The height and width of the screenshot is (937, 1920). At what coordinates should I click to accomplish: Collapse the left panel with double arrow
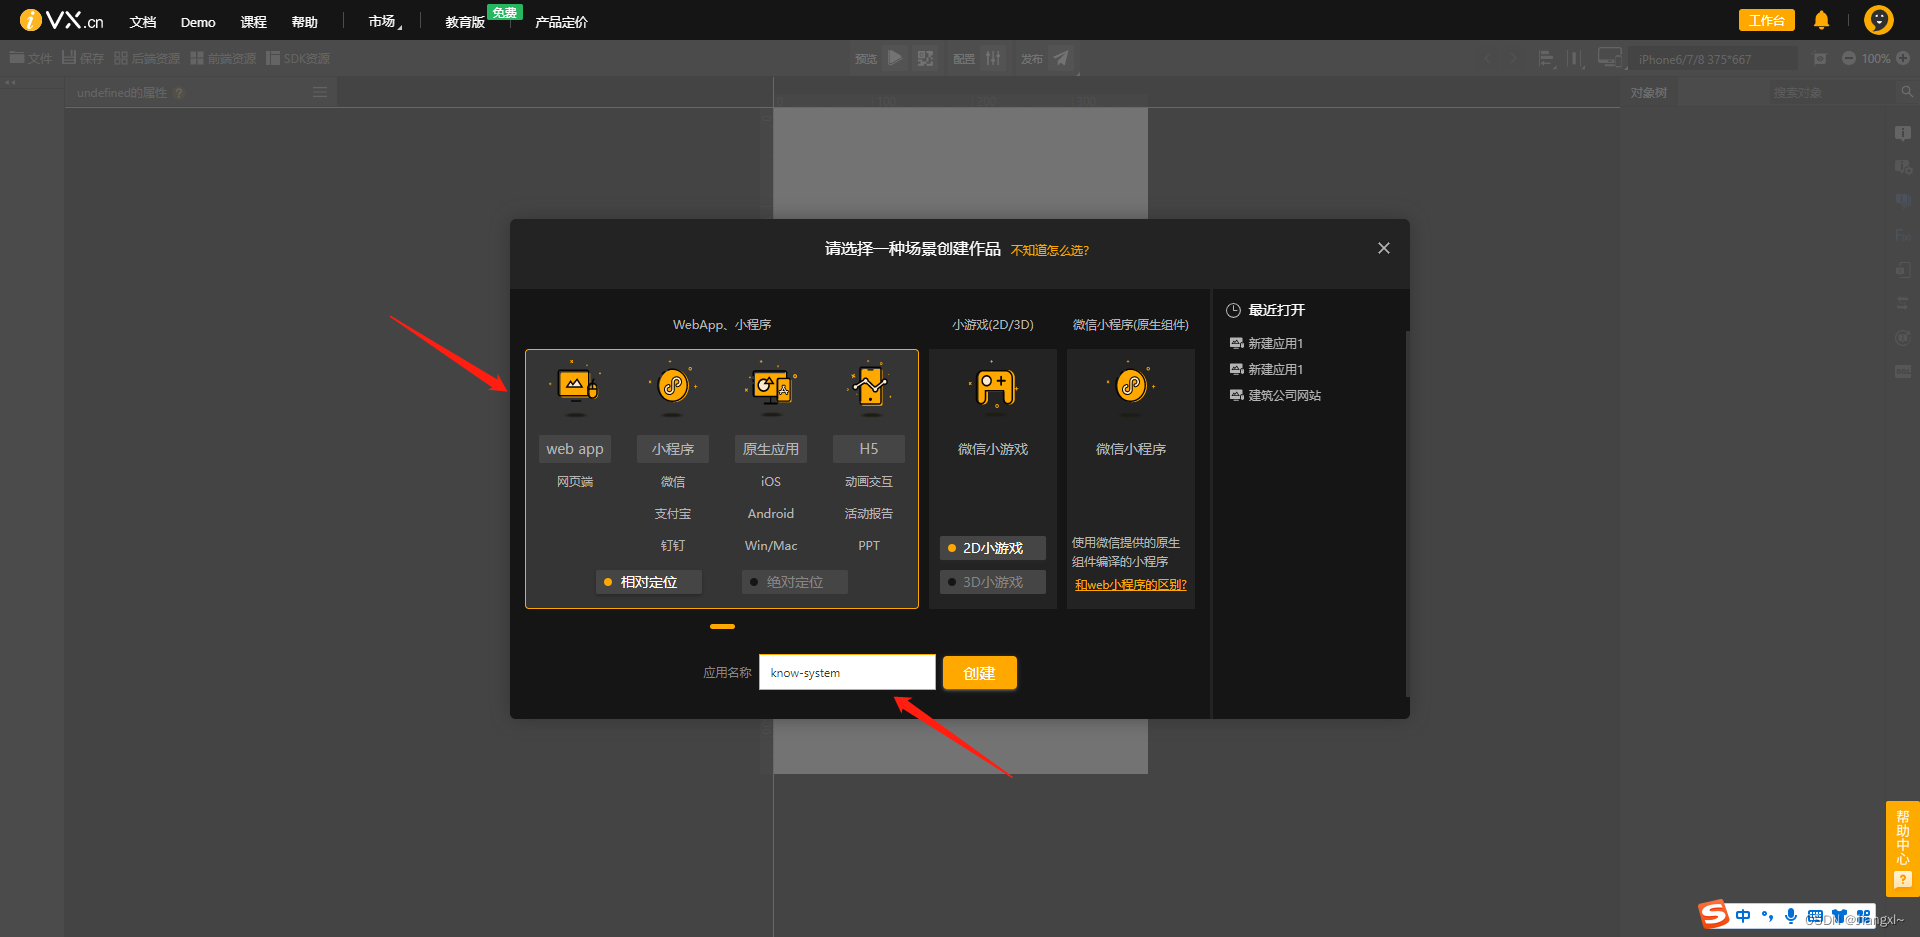click(x=11, y=83)
